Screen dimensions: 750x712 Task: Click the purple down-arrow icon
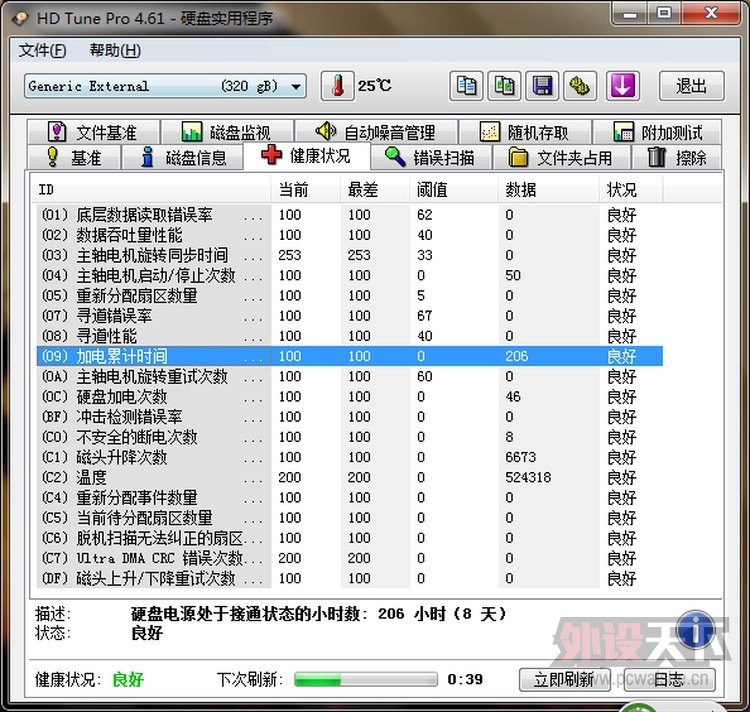coord(622,86)
